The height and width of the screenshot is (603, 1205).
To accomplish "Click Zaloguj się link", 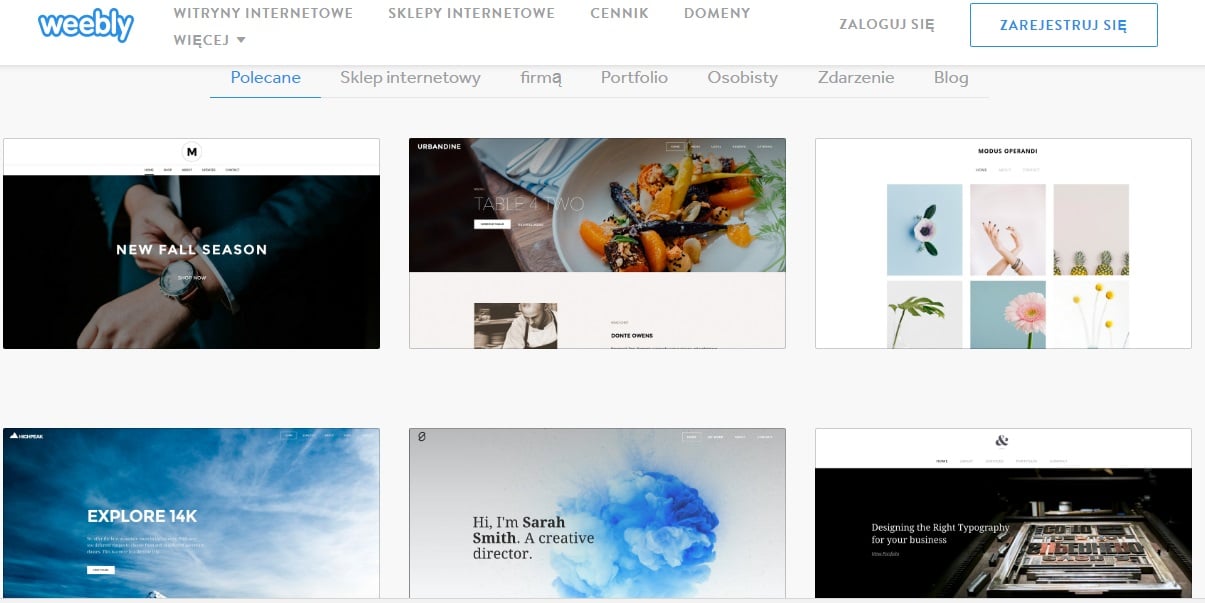I will click(x=887, y=25).
